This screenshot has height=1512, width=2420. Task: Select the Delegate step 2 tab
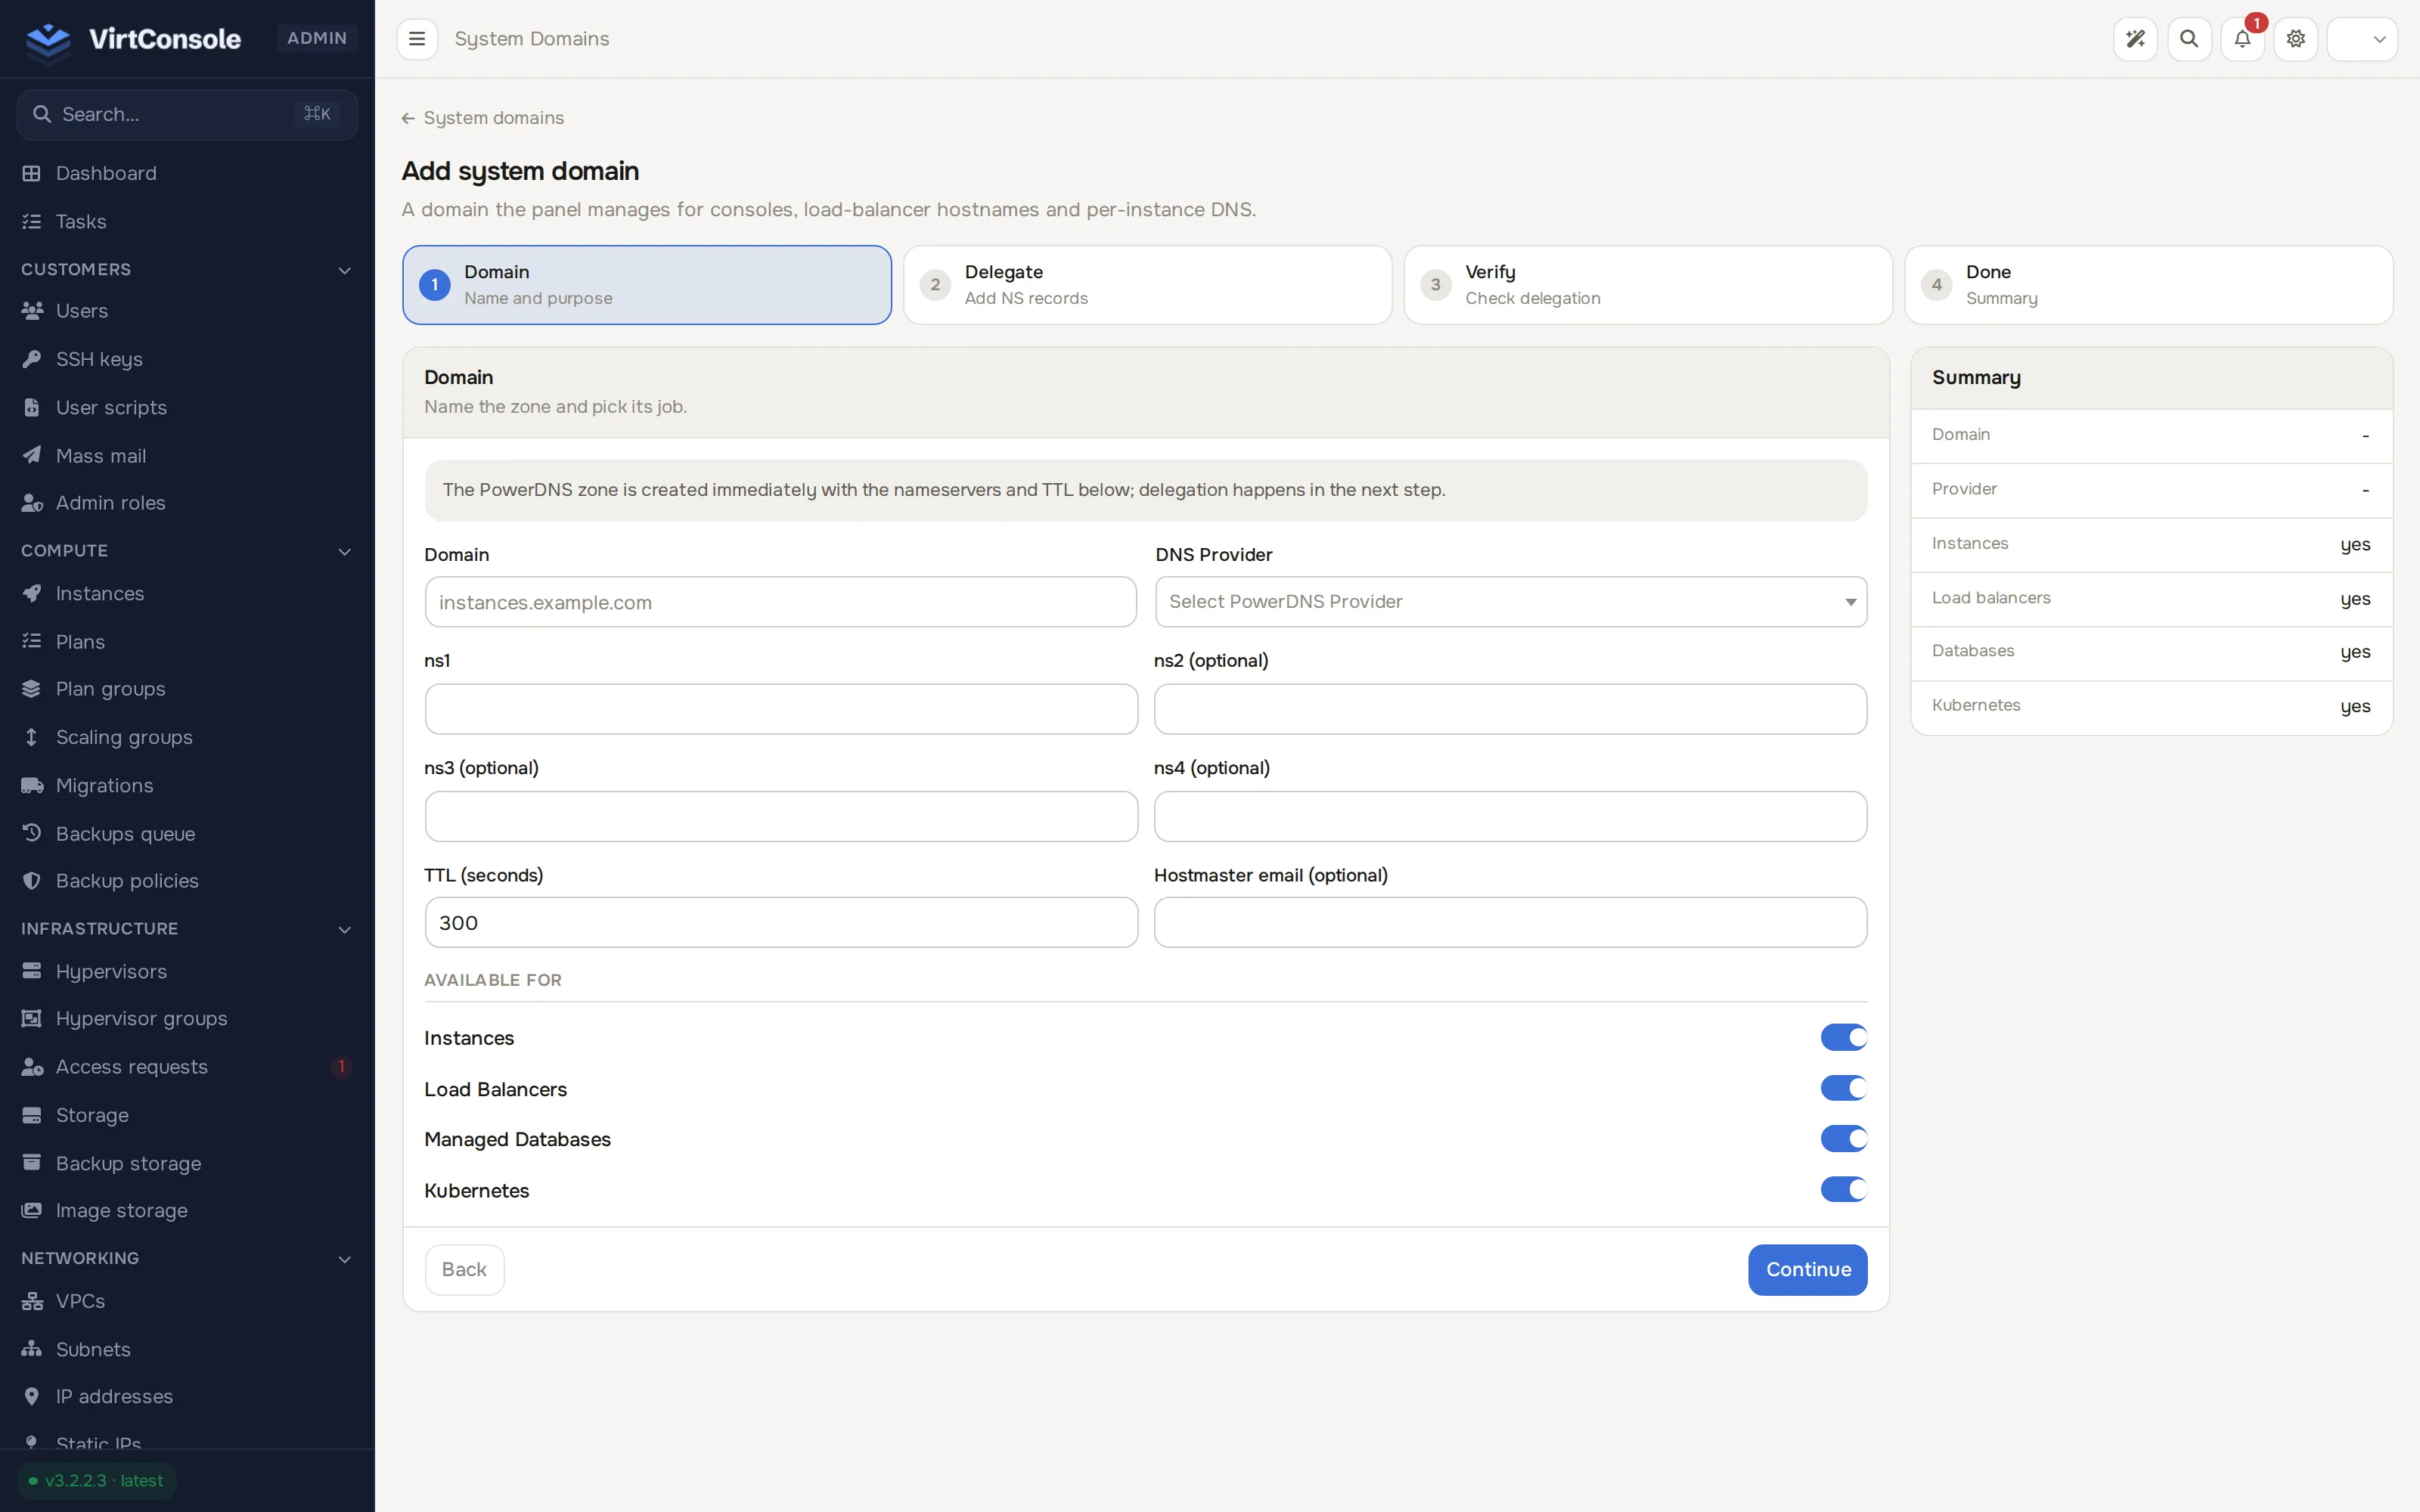1147,285
